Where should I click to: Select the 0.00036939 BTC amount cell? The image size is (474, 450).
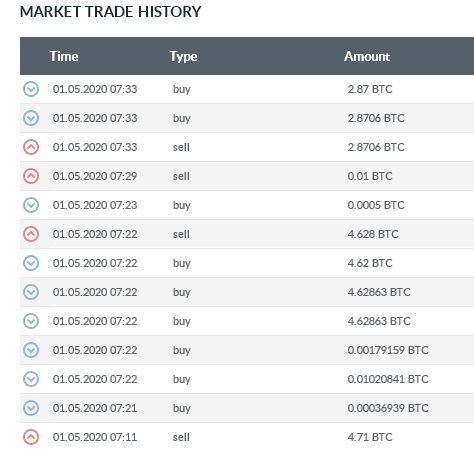coord(388,408)
